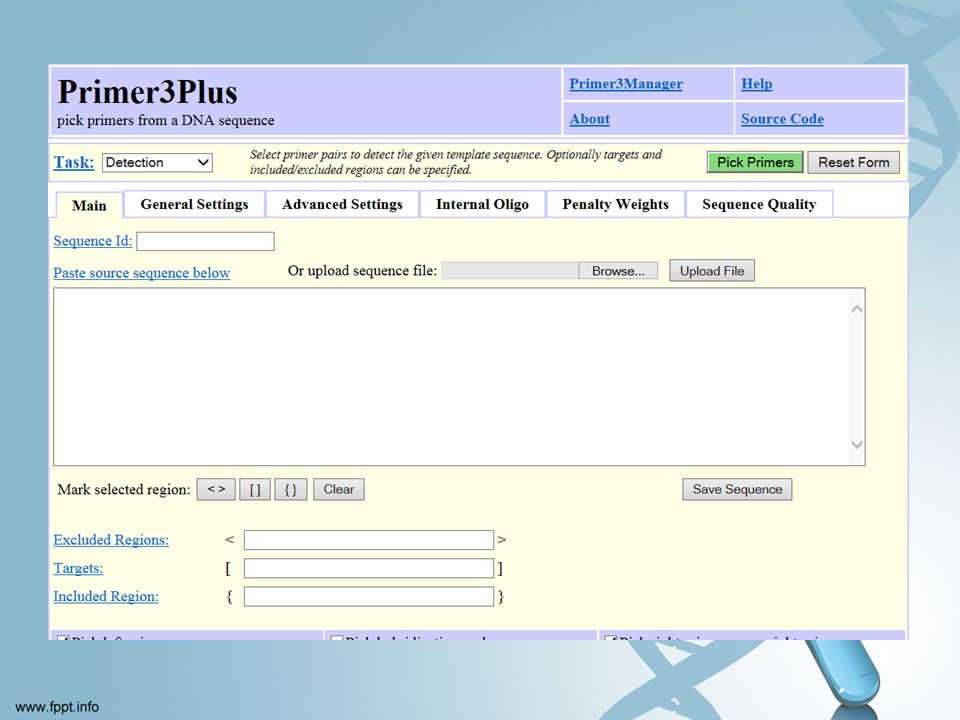Click inside the source sequence text area
This screenshot has width=960, height=720.
pos(452,377)
